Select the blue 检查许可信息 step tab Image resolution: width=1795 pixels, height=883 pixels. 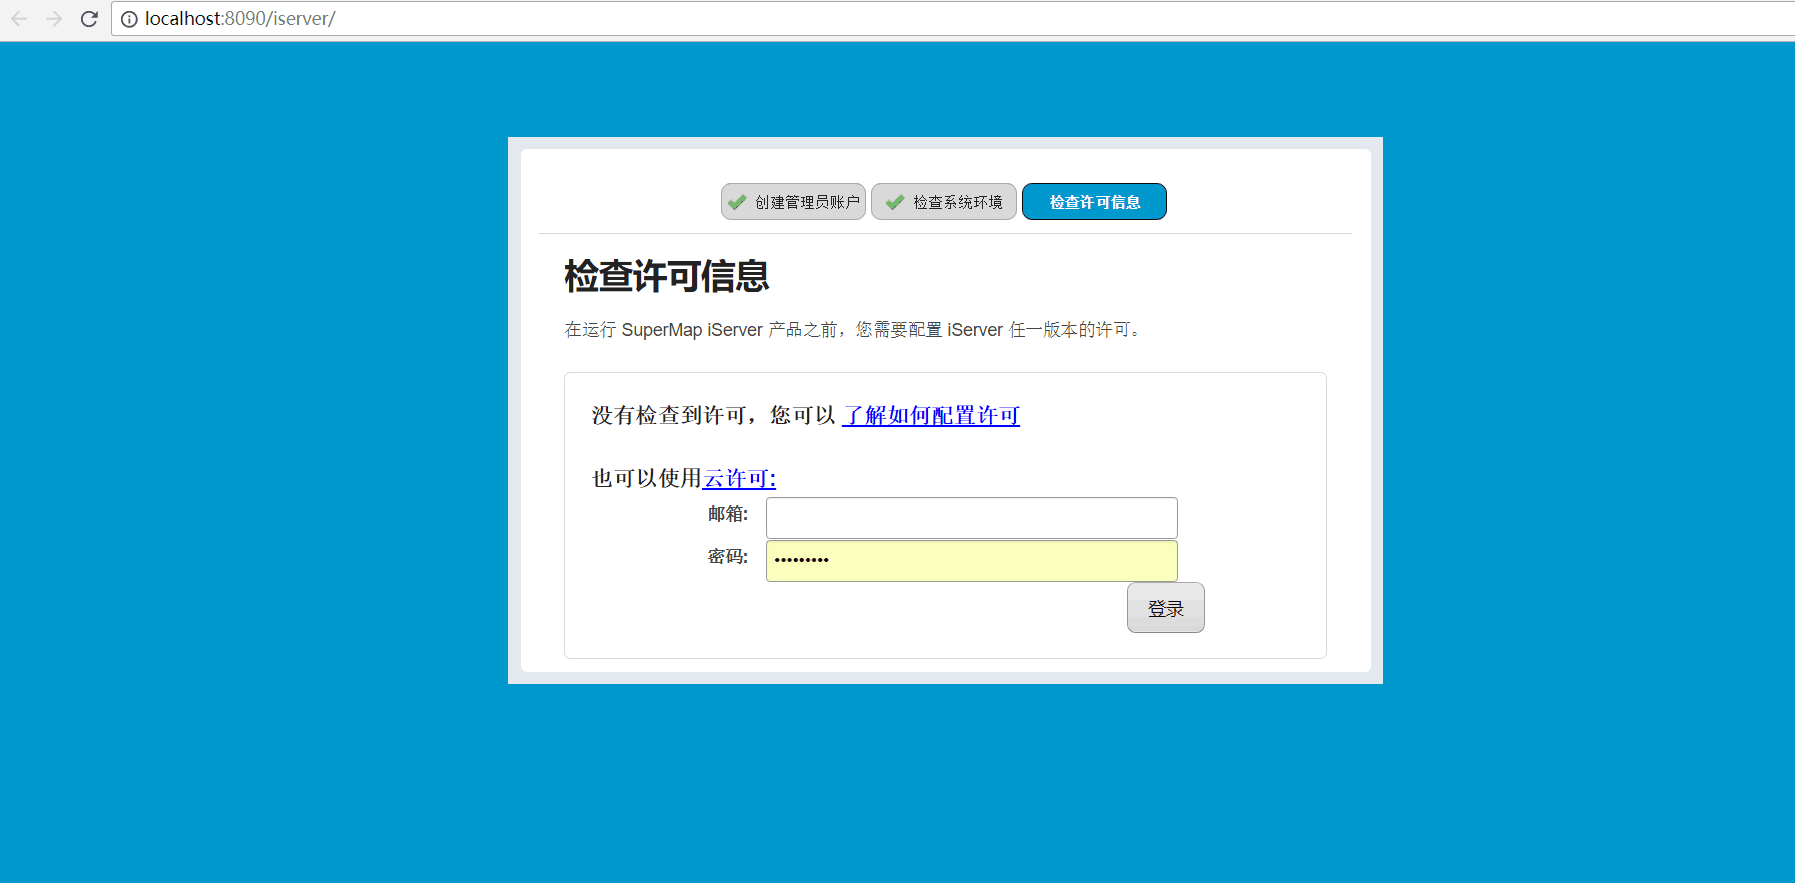pyautogui.click(x=1094, y=202)
